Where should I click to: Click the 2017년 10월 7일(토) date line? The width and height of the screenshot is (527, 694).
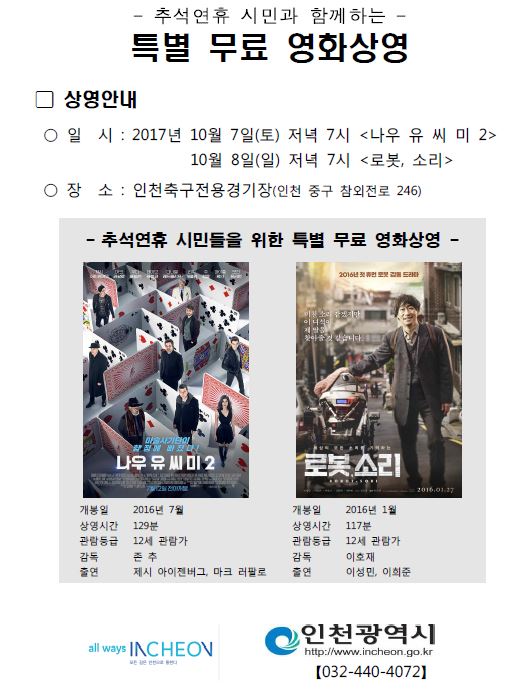tap(314, 135)
